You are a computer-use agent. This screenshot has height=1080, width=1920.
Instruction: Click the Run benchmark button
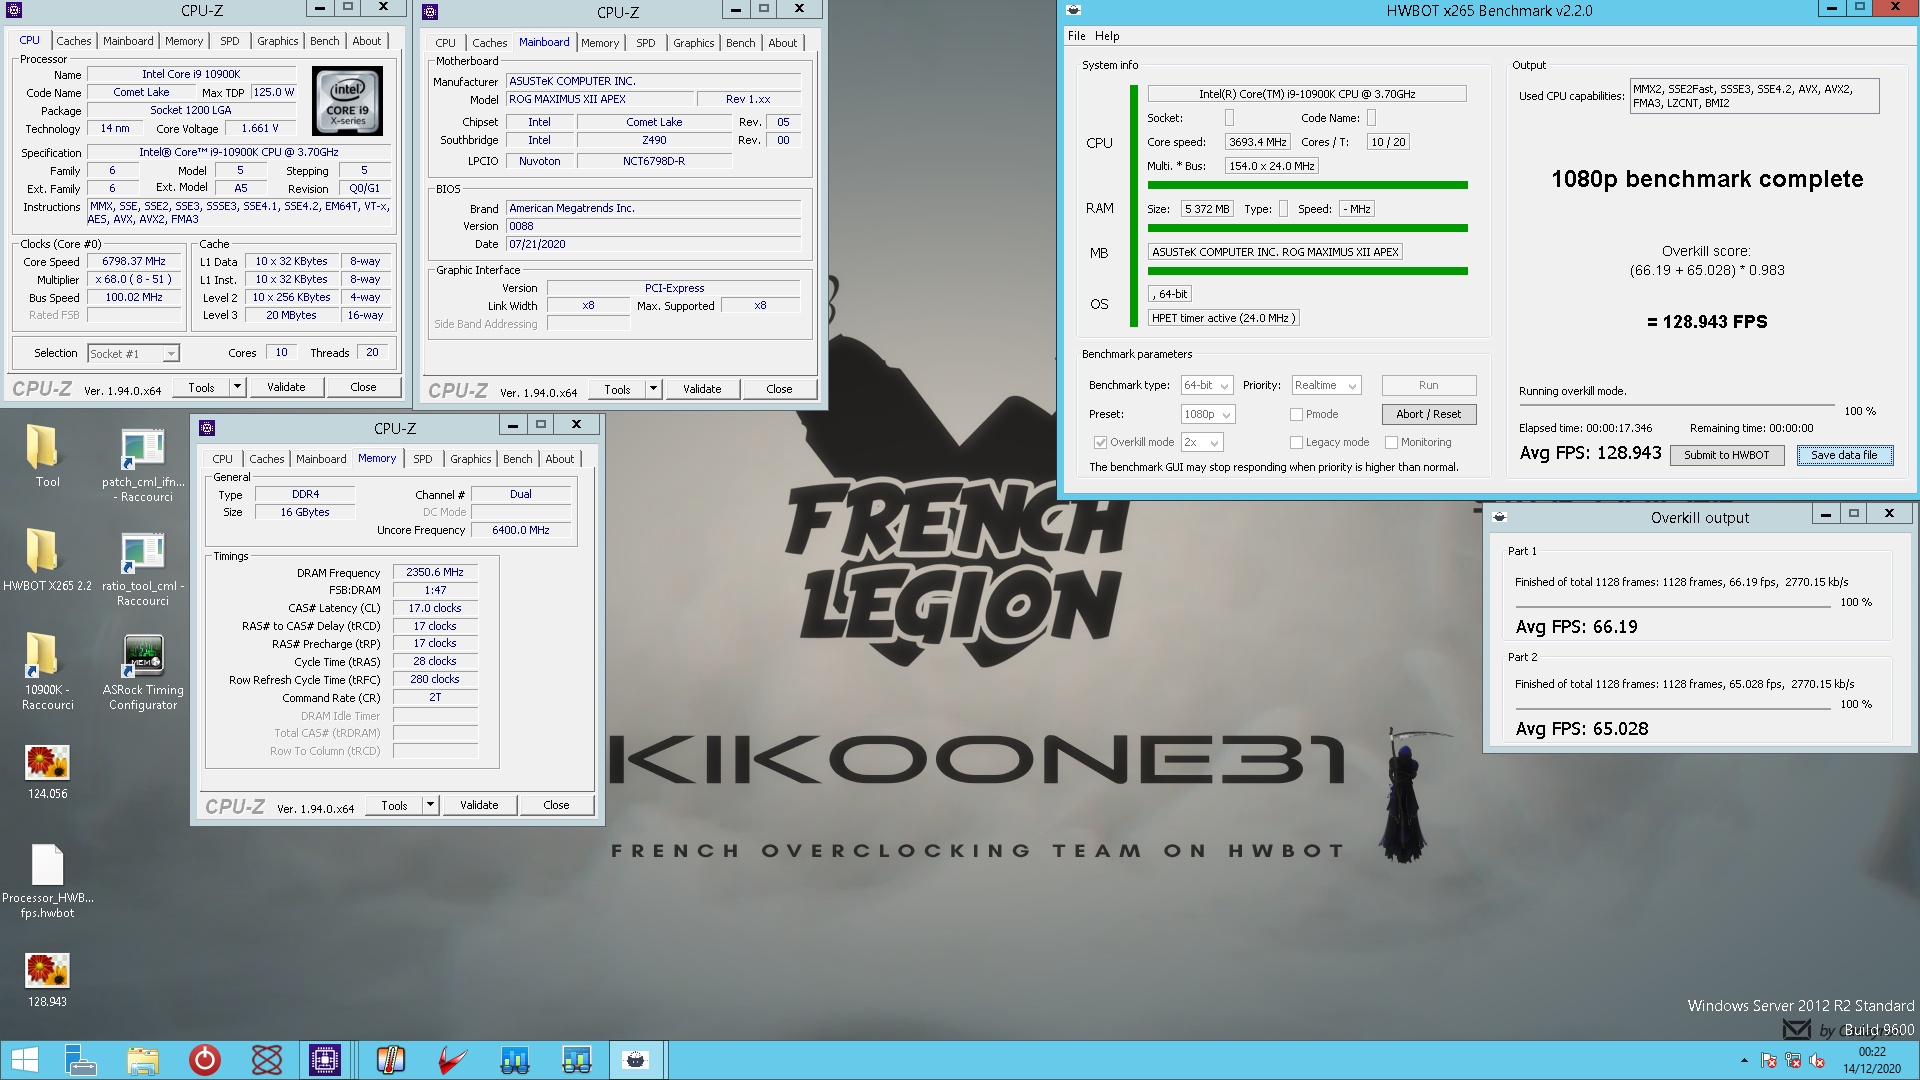(1428, 385)
